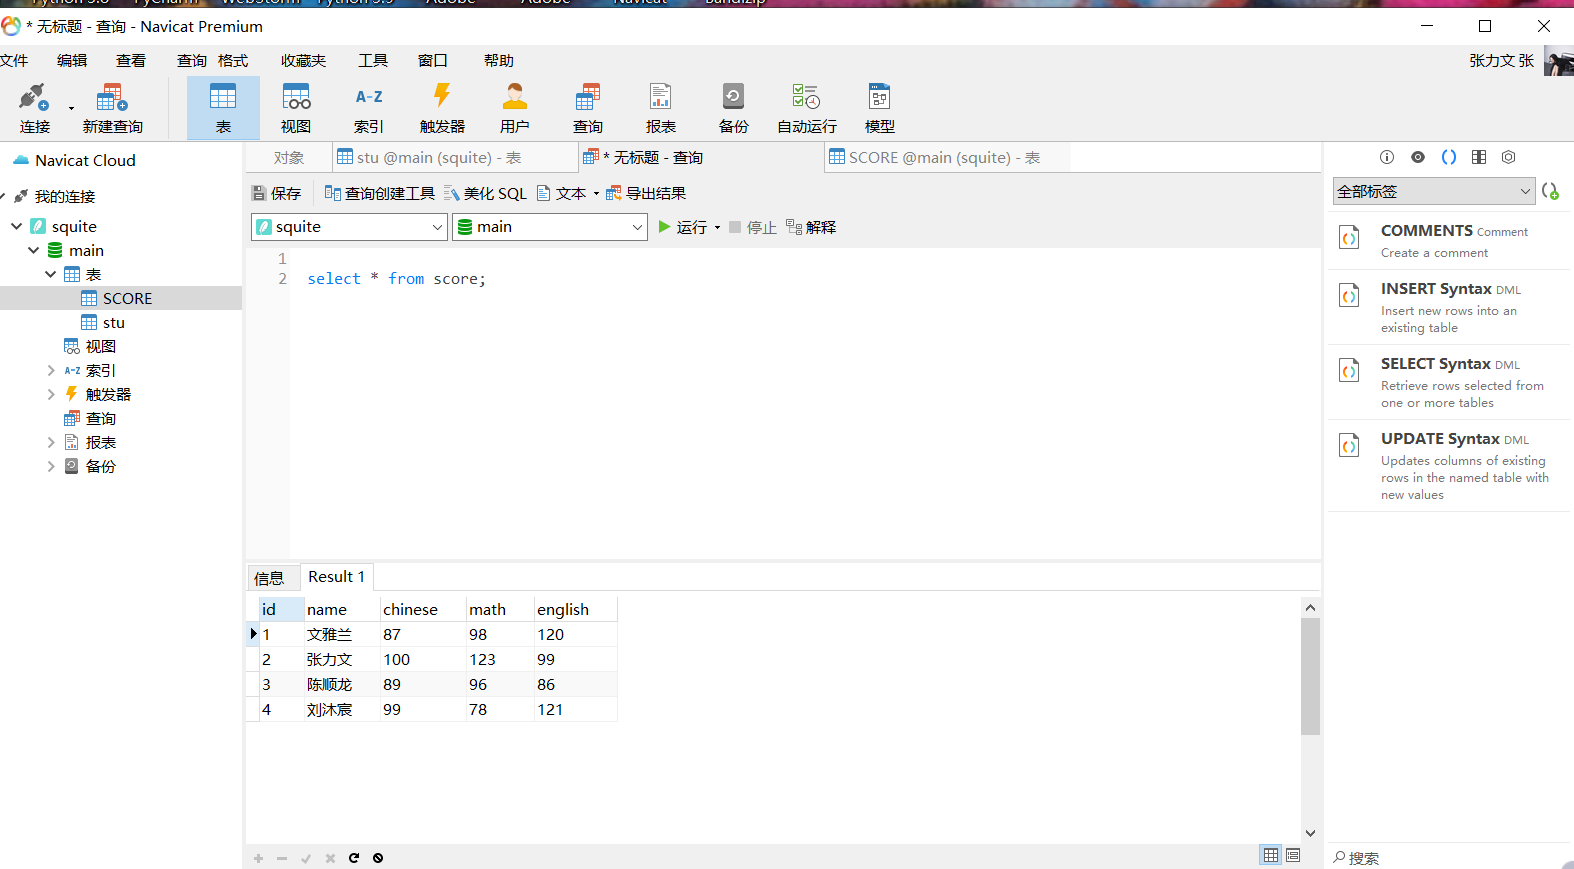The width and height of the screenshot is (1574, 869).
Task: Add new snippet with plus brackets icon
Action: 1551,191
